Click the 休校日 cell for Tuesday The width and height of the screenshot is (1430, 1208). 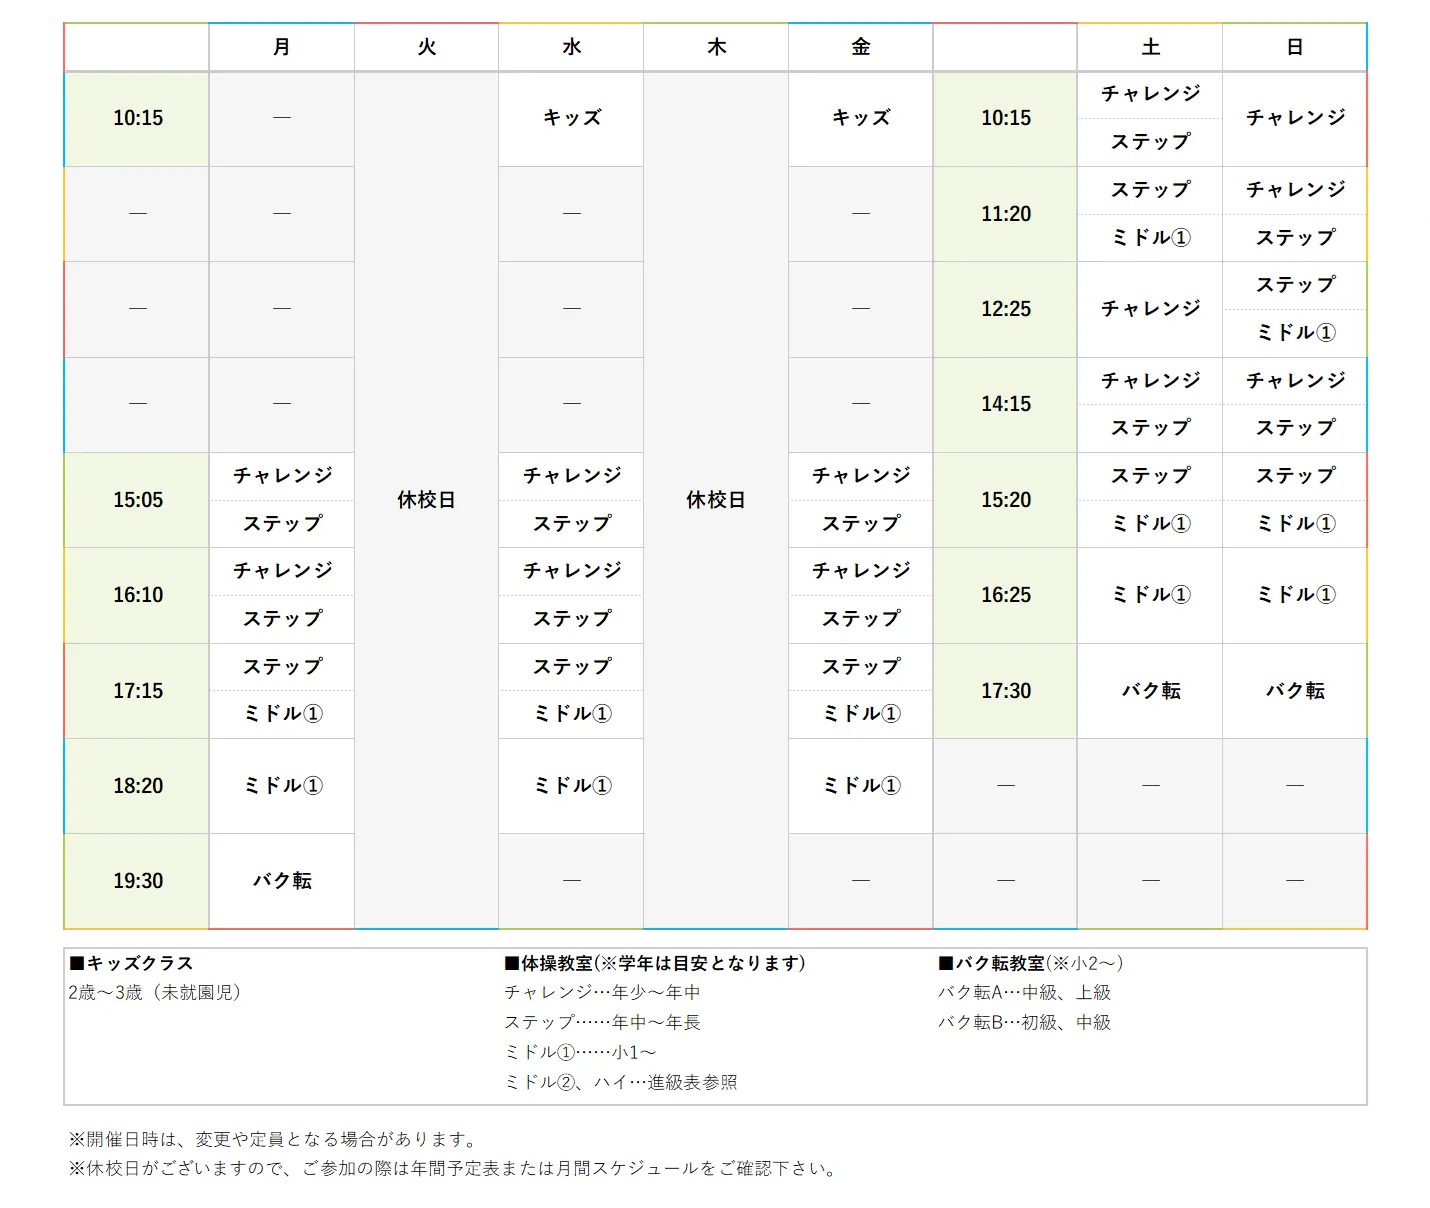(x=426, y=500)
